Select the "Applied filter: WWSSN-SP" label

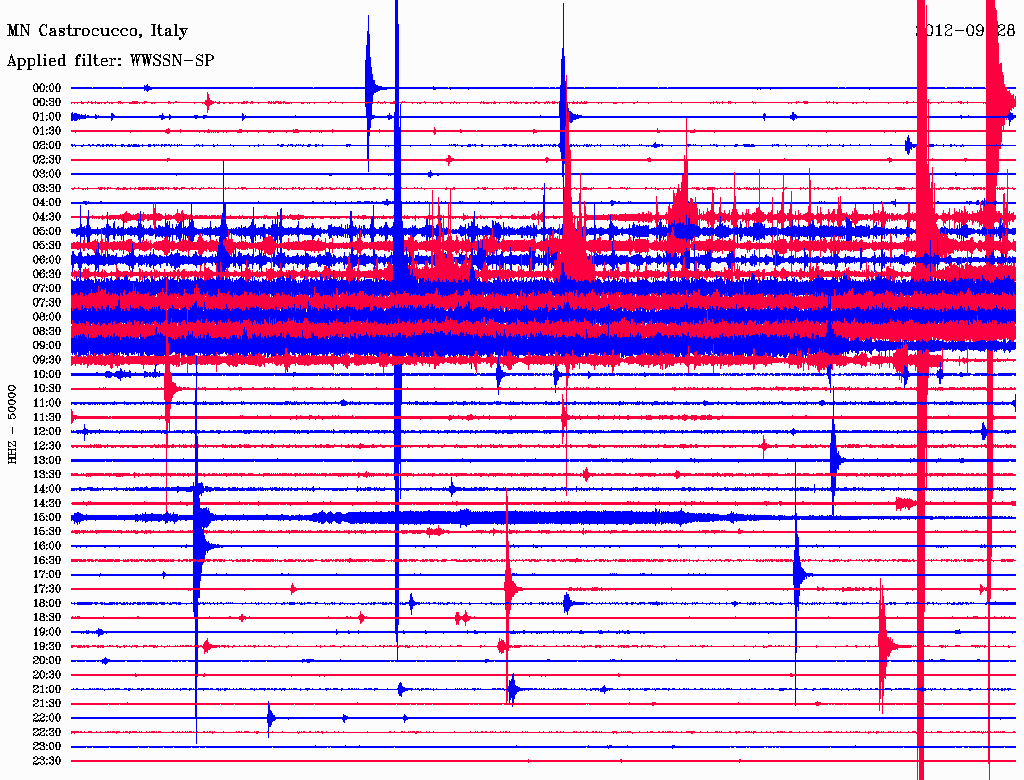pyautogui.click(x=110, y=61)
